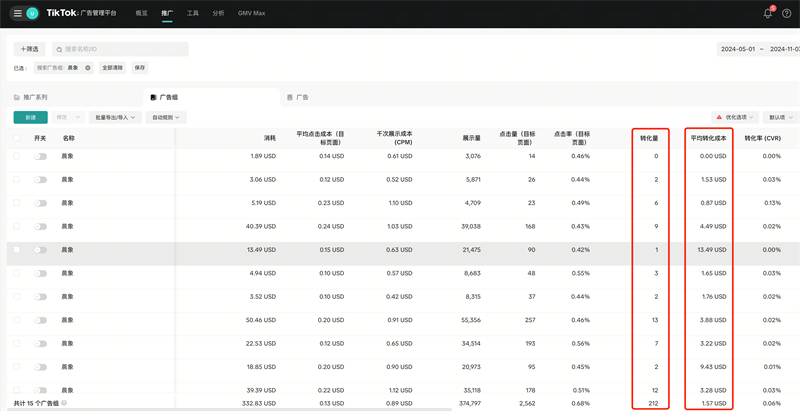
Task: Click the 9.43 USD conversion cost cell
Action: click(x=714, y=367)
